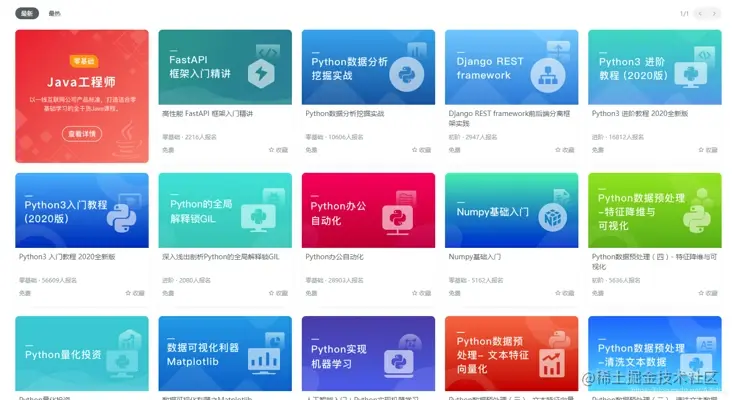This screenshot has height=400, width=732.
Task: Star the Python办公自动化 course
Action: (422, 293)
